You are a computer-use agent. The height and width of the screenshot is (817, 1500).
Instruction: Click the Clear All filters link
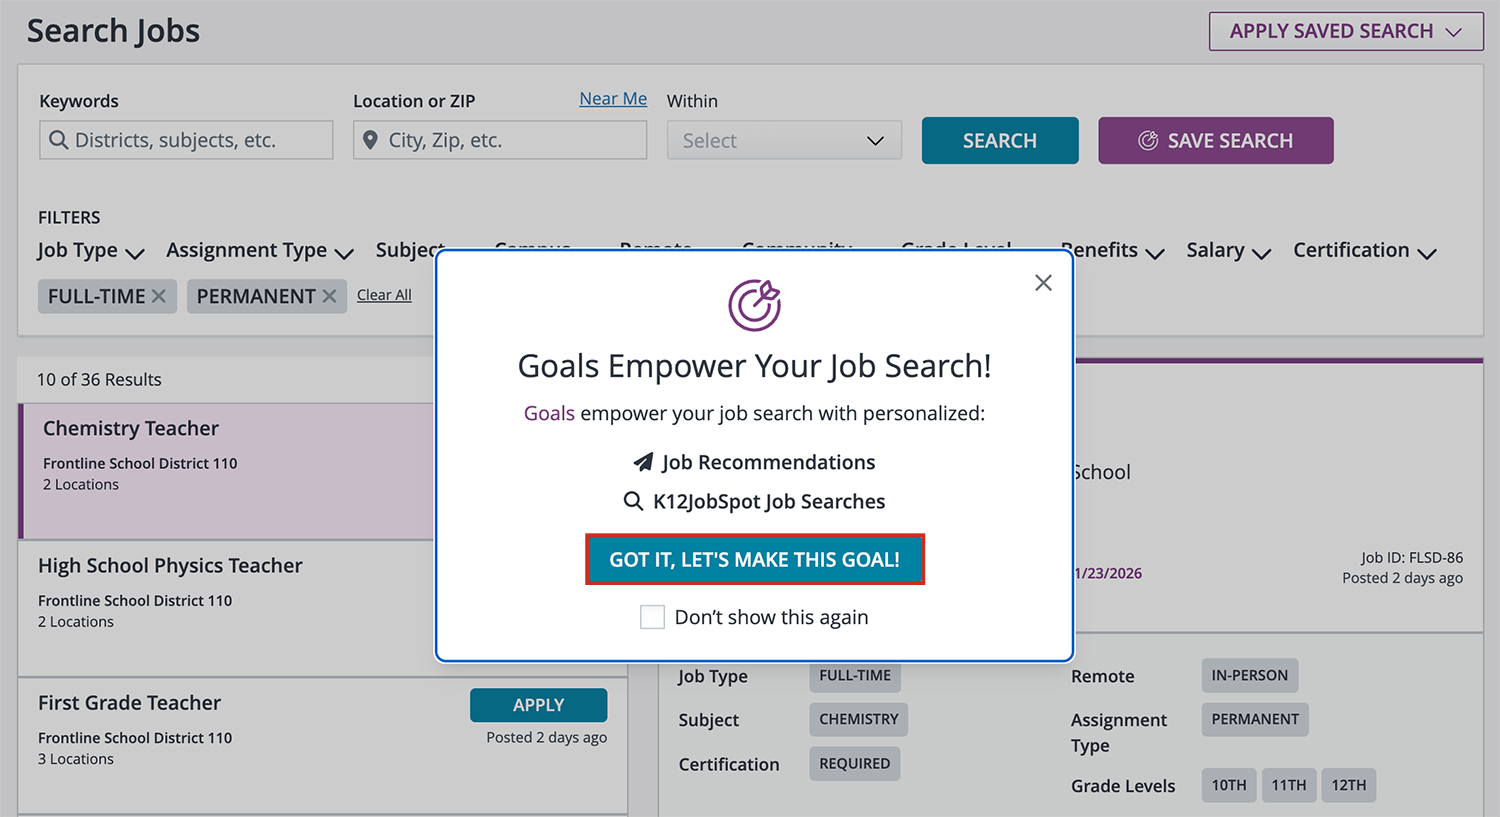click(384, 295)
